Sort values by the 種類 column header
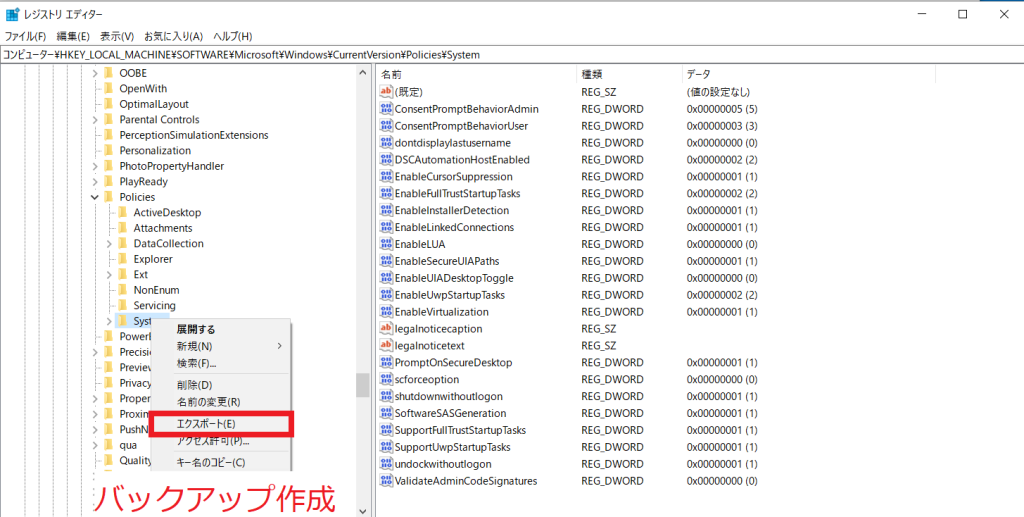 tap(630, 74)
